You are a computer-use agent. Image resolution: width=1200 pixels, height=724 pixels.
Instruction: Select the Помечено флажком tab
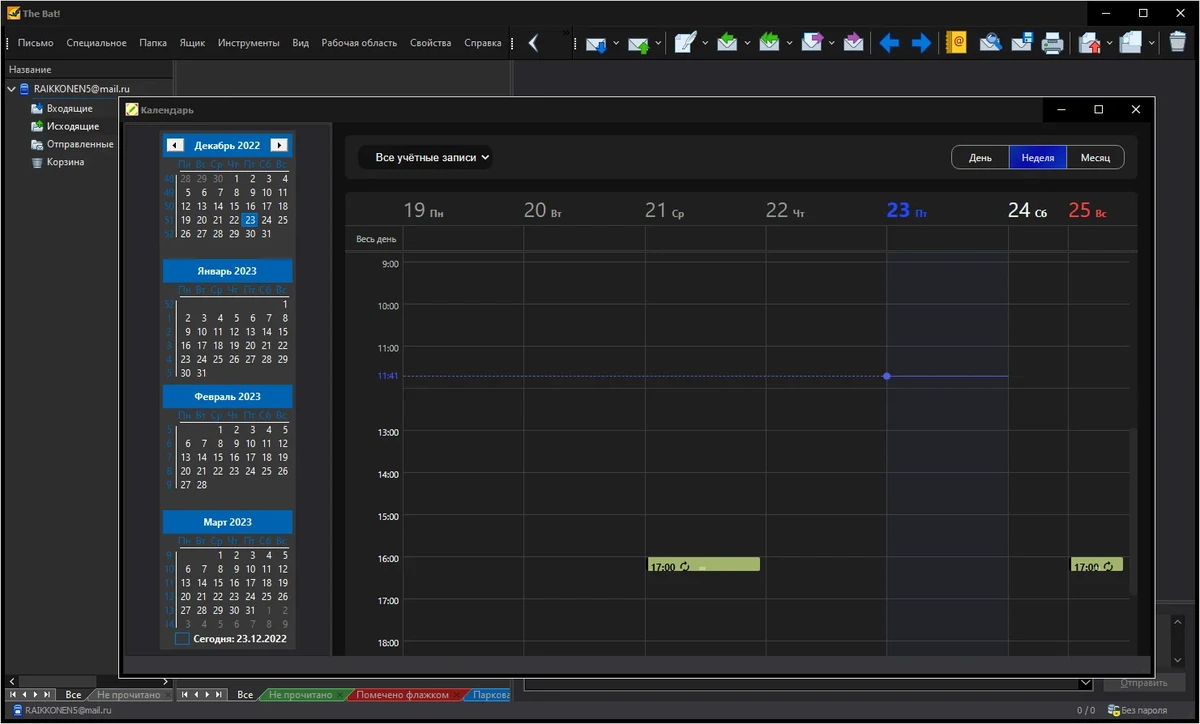coord(403,694)
